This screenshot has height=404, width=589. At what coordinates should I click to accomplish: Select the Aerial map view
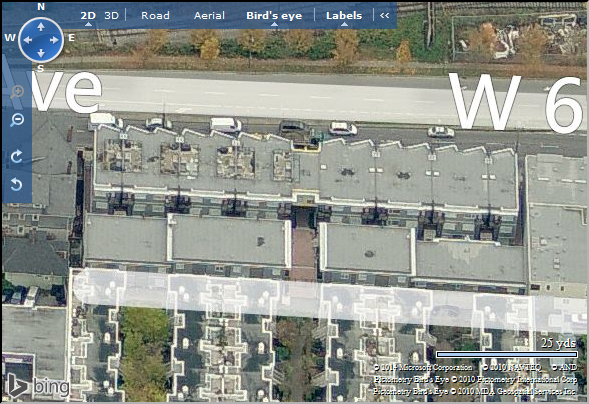click(209, 15)
